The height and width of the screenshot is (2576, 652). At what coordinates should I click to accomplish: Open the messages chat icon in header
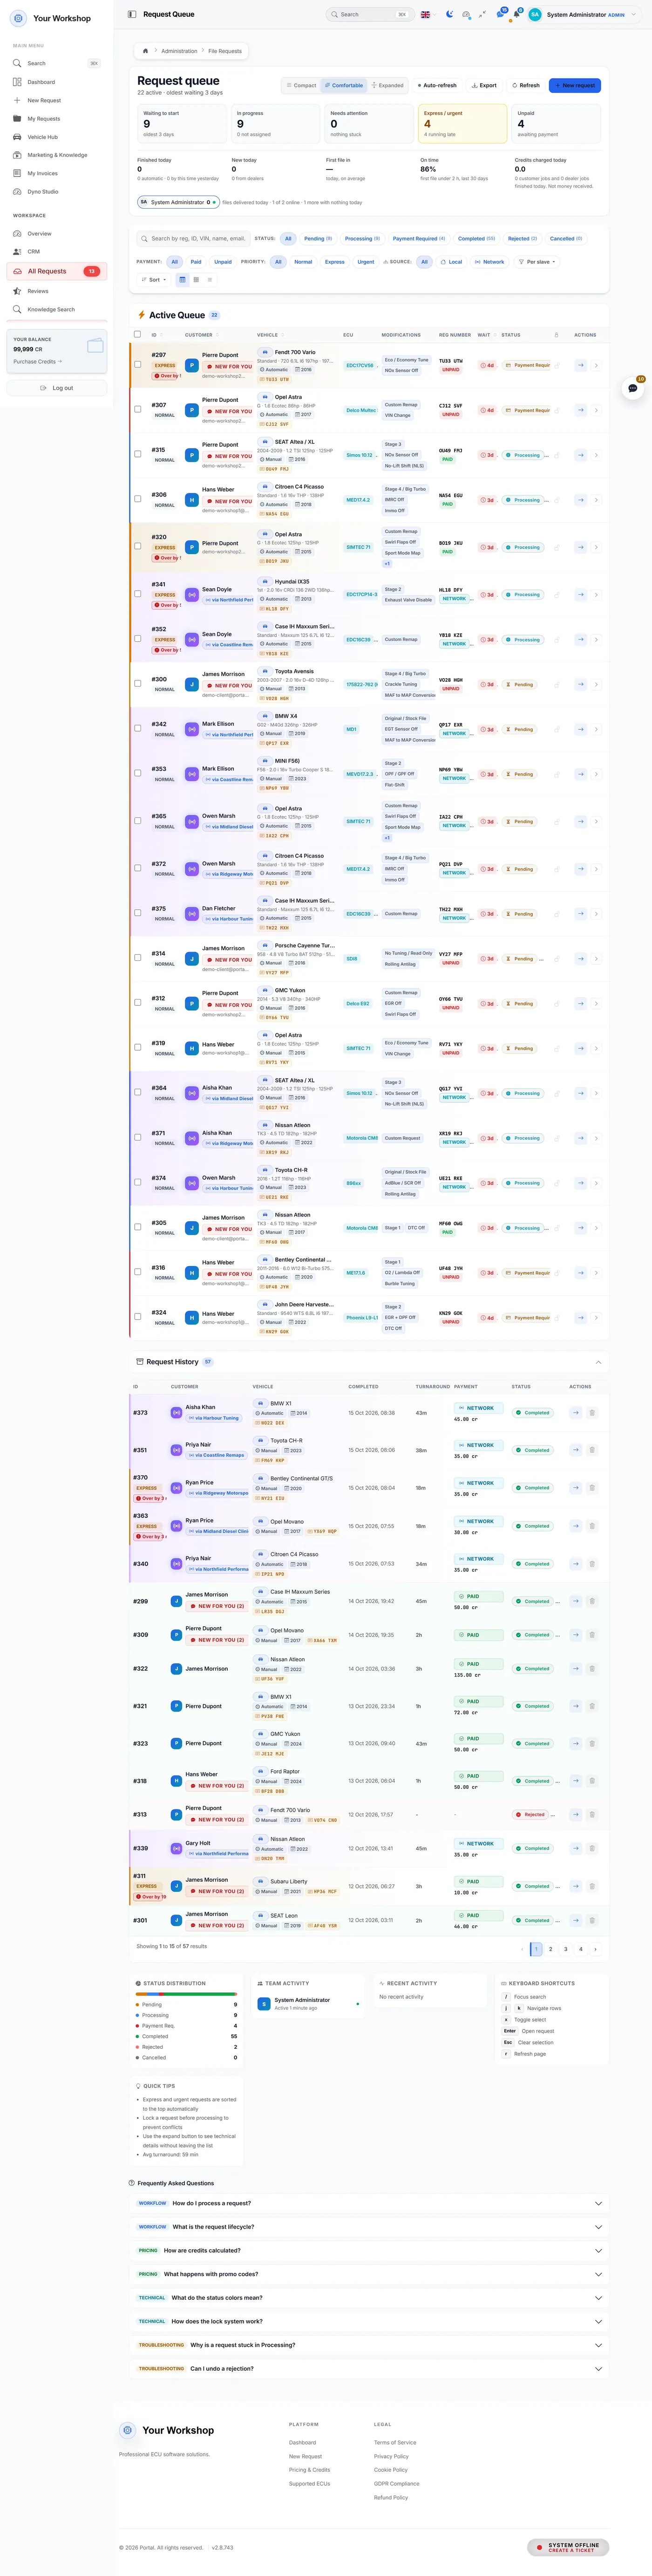(500, 15)
